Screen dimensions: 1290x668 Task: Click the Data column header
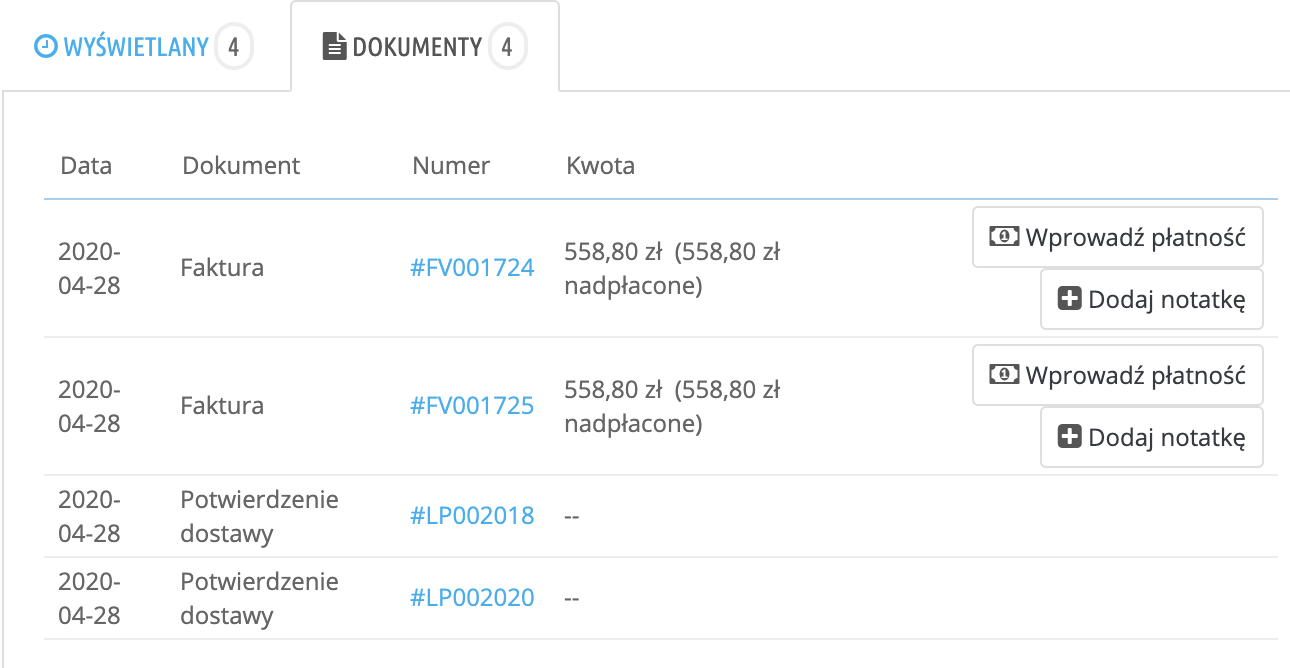85,165
